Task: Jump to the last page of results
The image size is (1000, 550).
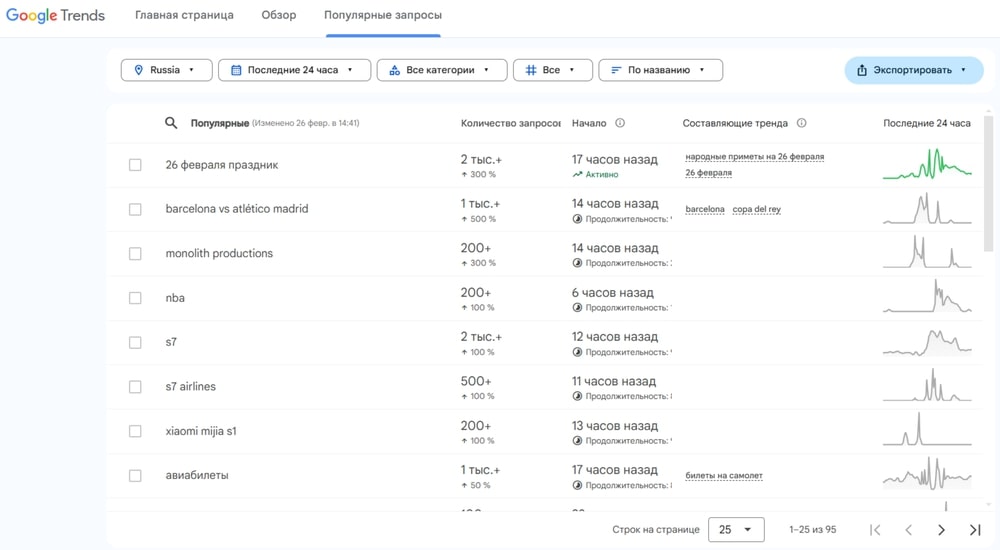Action: 974,530
